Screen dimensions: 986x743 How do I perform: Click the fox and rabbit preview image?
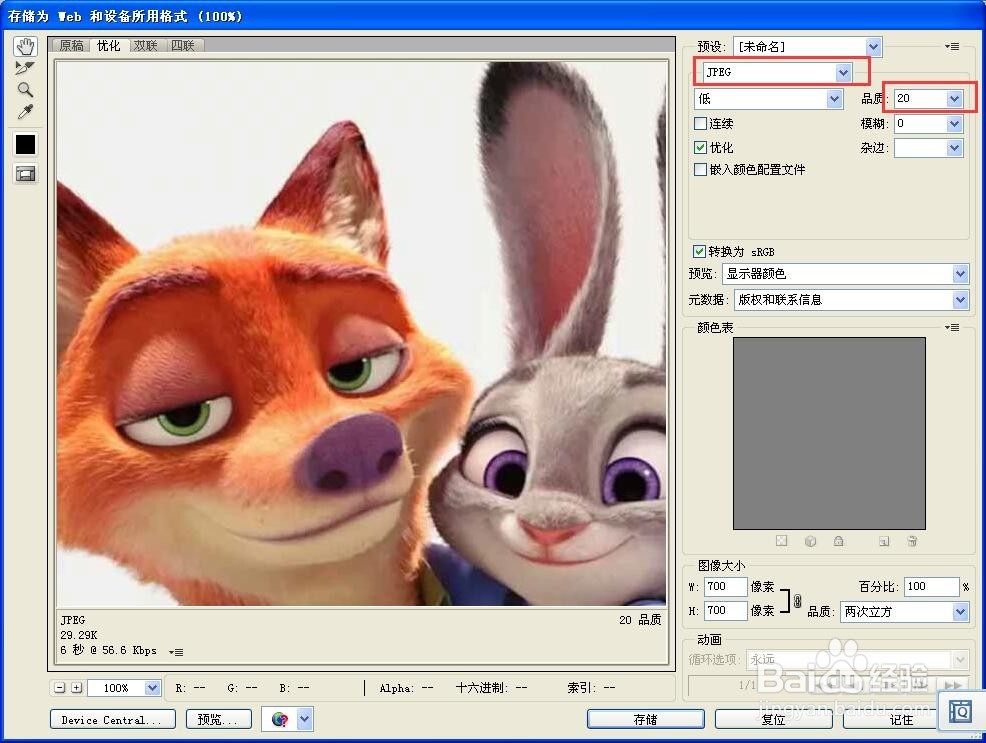pos(361,333)
